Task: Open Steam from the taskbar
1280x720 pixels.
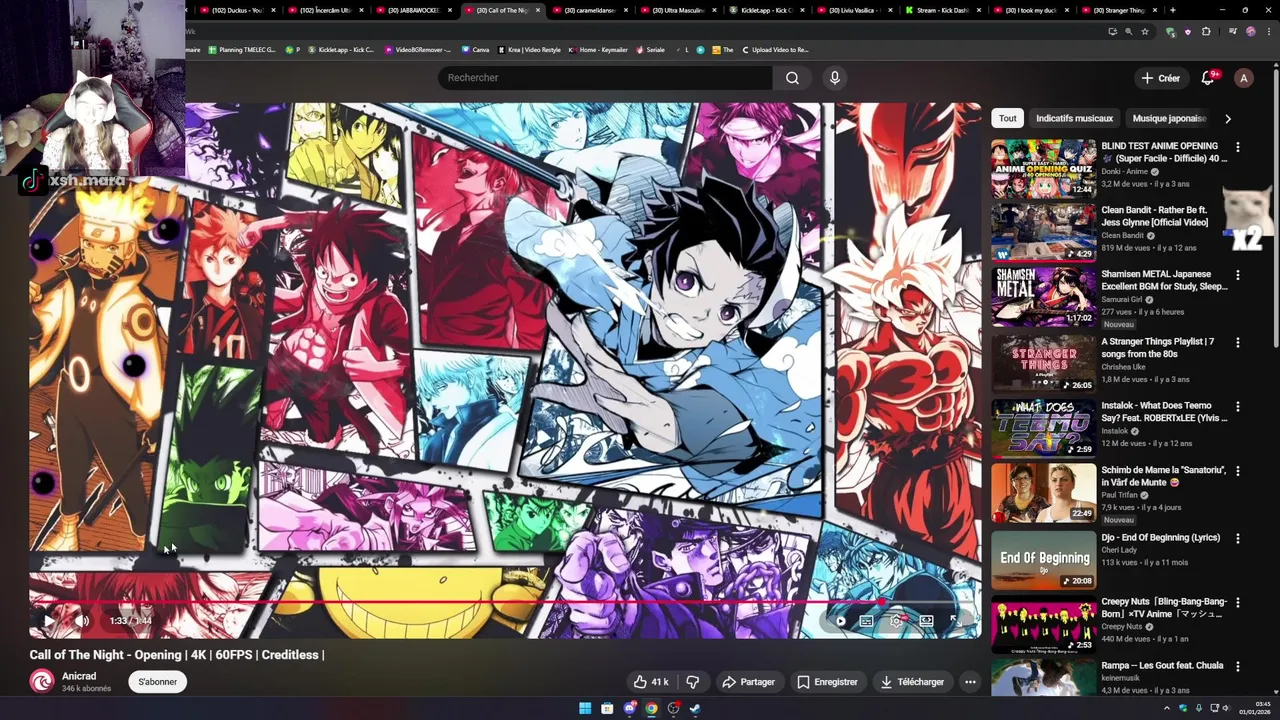Action: pos(695,709)
